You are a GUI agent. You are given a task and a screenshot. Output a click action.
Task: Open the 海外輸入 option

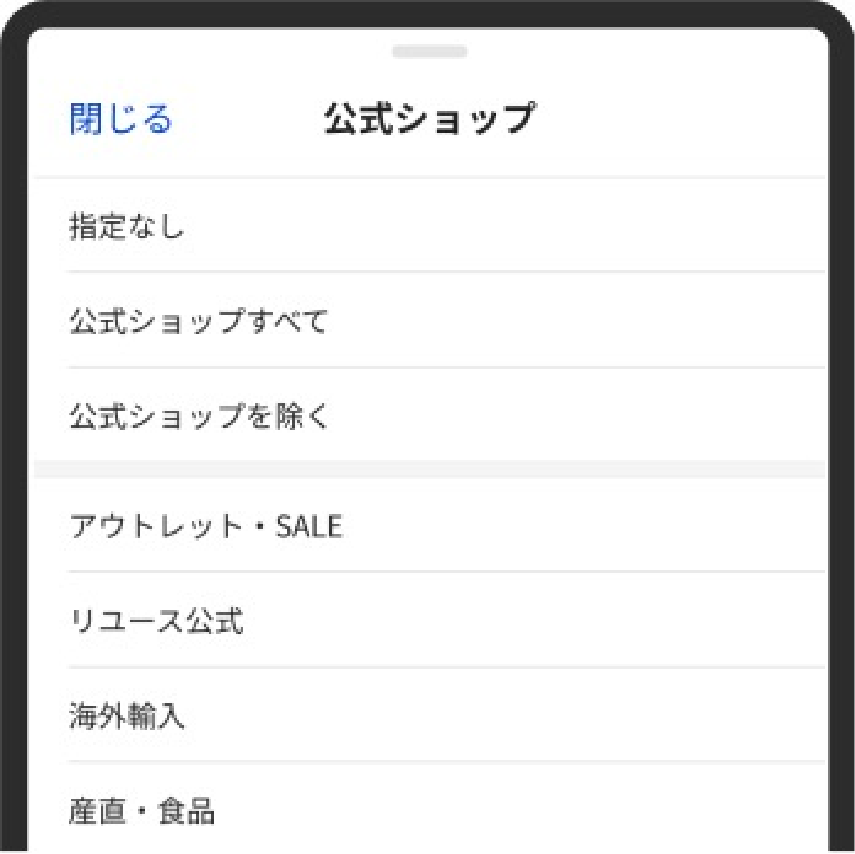pyautogui.click(x=429, y=715)
